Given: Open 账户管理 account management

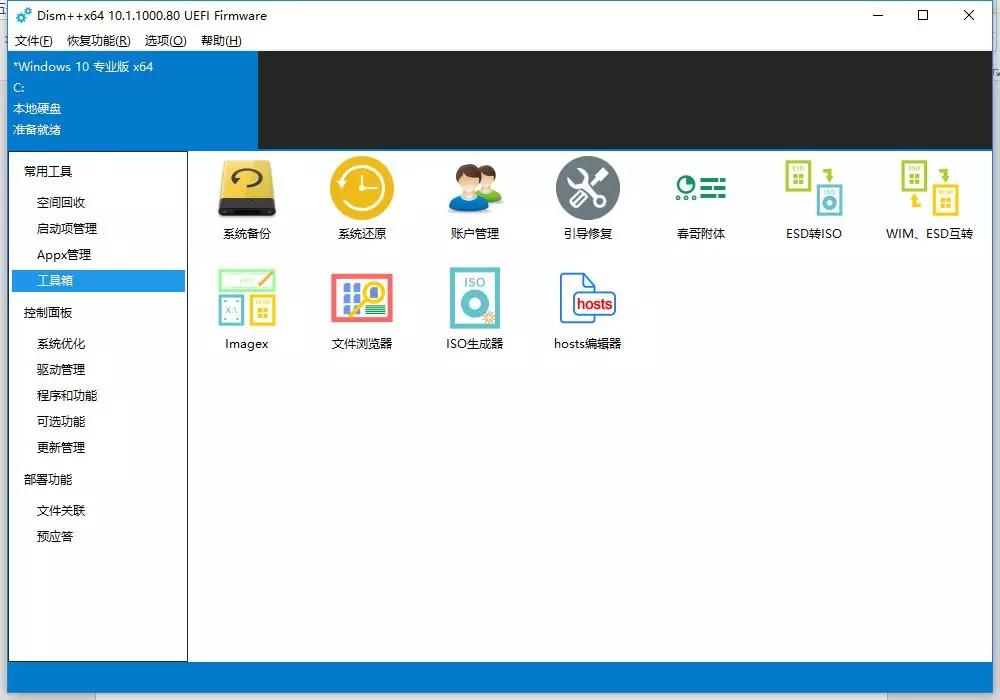Looking at the screenshot, I should [x=474, y=198].
